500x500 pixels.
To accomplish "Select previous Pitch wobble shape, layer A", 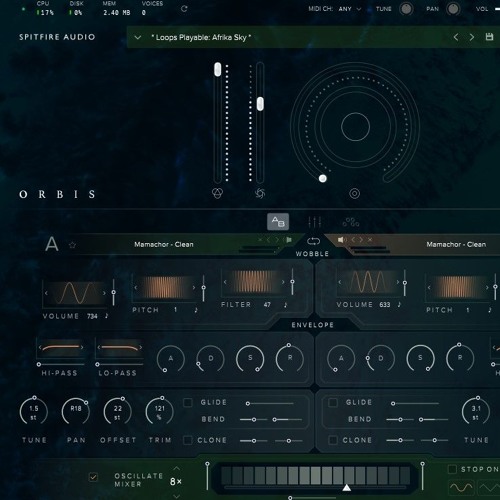I will pos(136,287).
